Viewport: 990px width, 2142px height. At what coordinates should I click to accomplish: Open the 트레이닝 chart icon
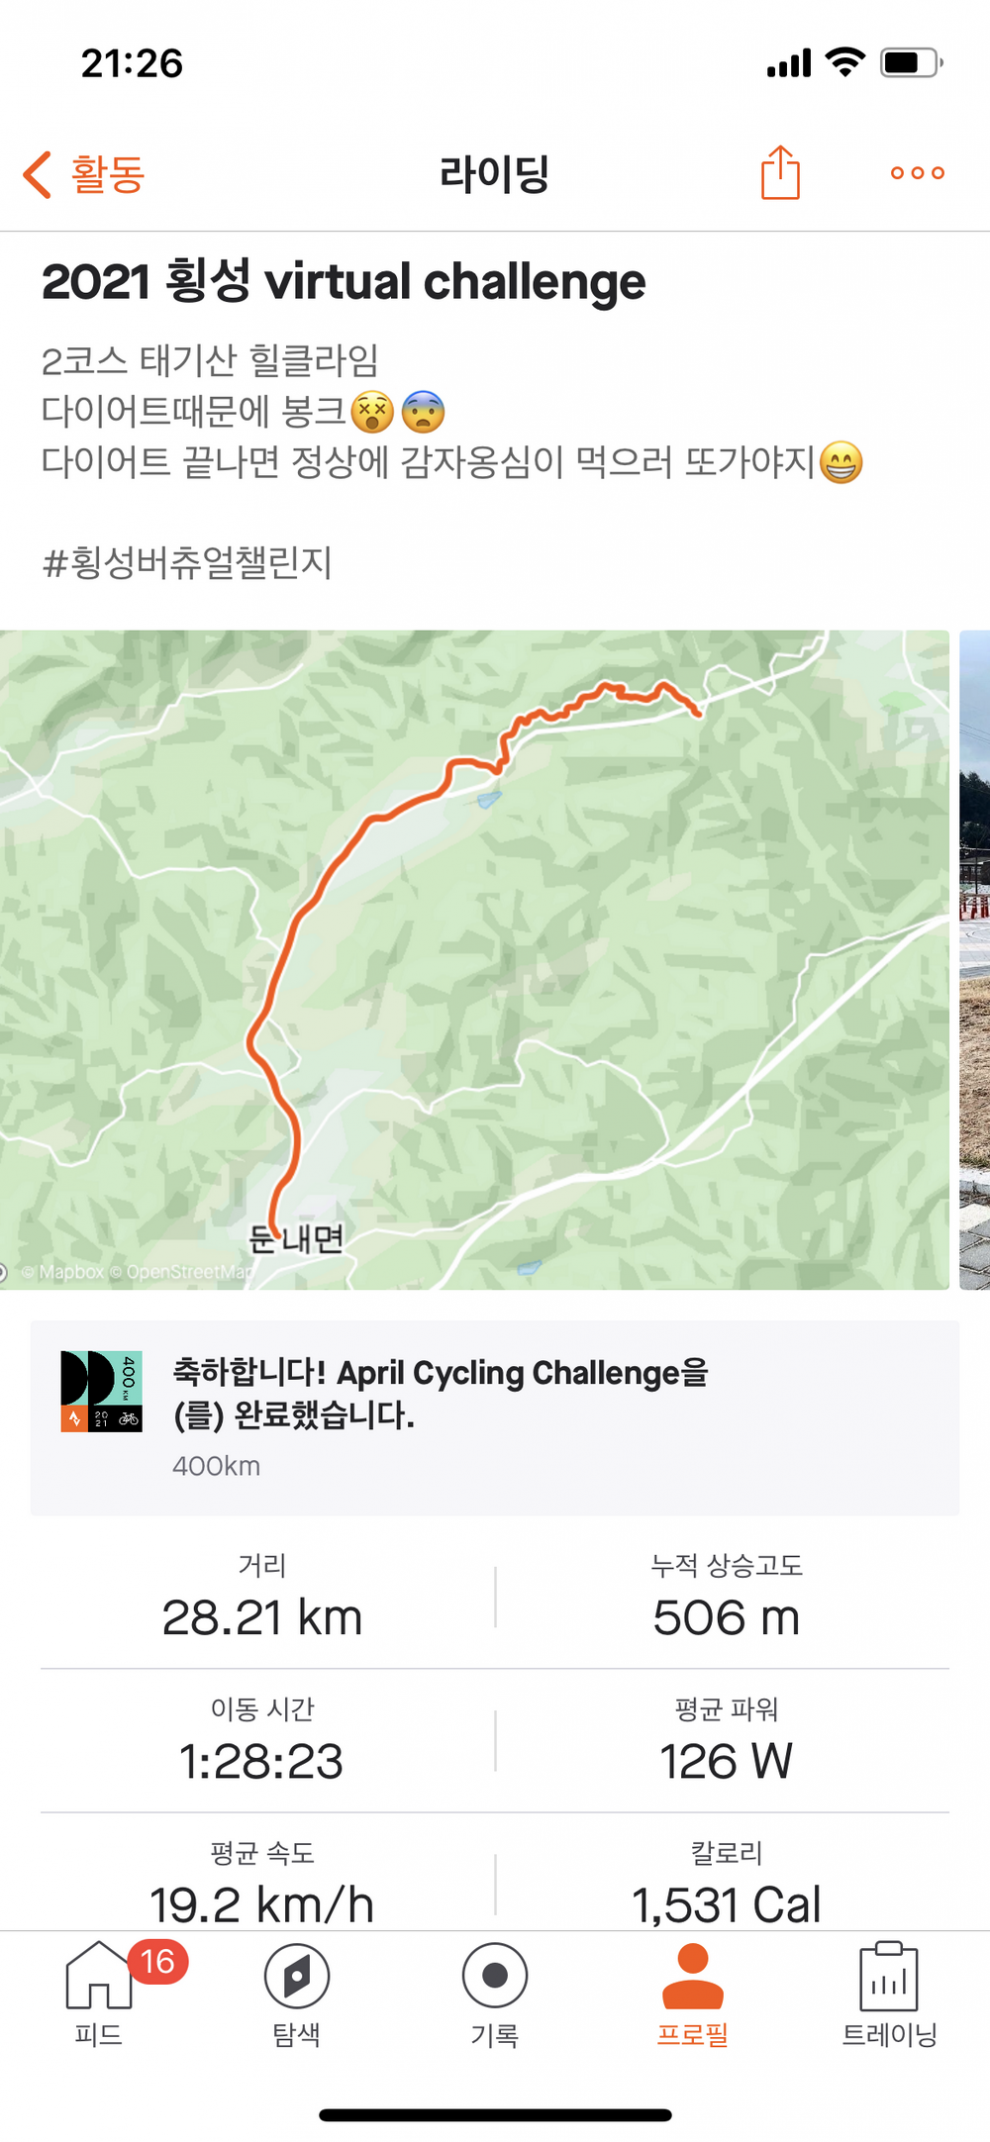click(x=889, y=1976)
